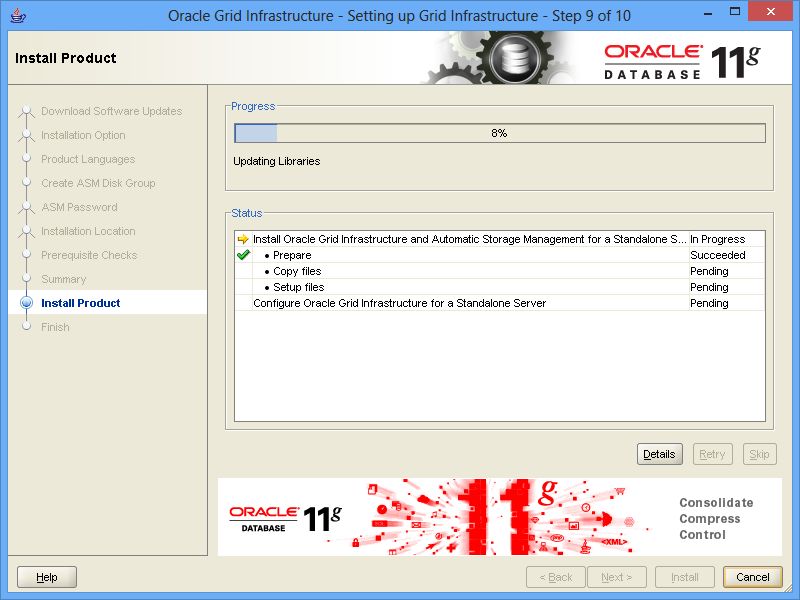Select Configure Oracle Grid Infrastructure row
Image resolution: width=800 pixels, height=600 pixels.
click(x=499, y=303)
